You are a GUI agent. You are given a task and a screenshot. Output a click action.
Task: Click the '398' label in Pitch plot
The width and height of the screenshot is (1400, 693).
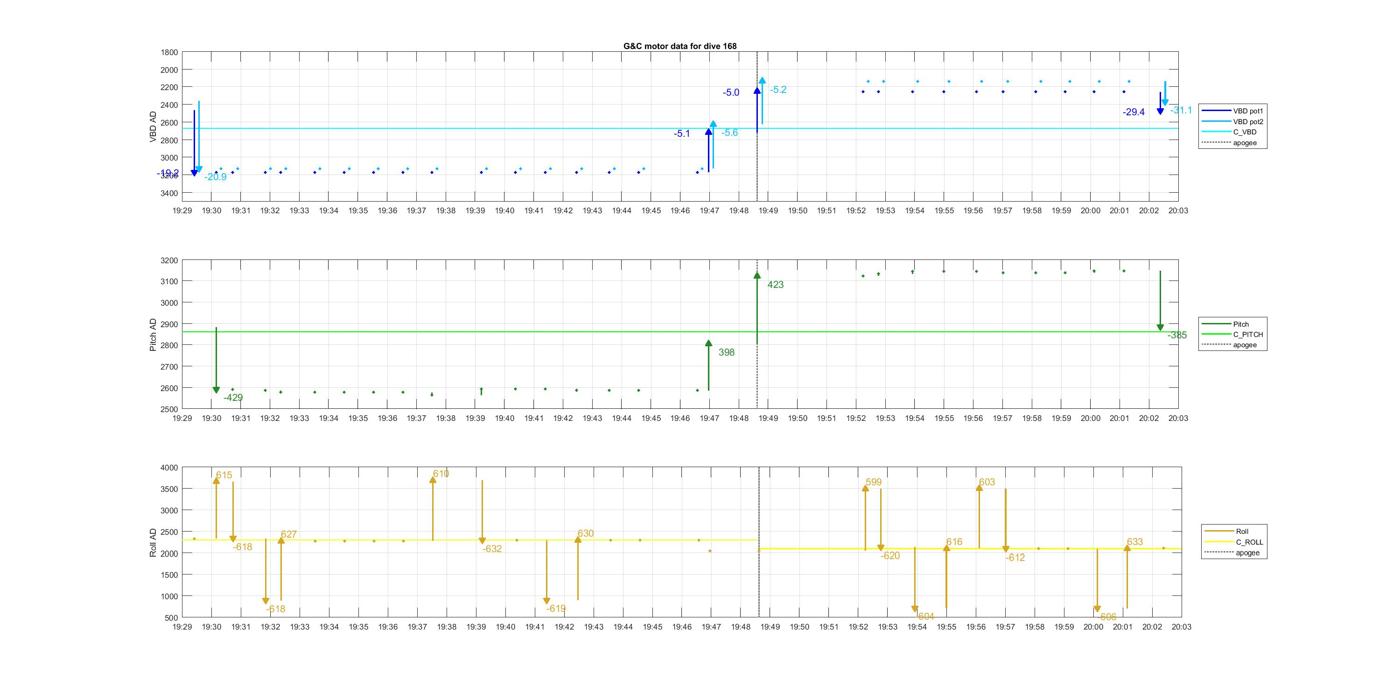[x=727, y=352]
